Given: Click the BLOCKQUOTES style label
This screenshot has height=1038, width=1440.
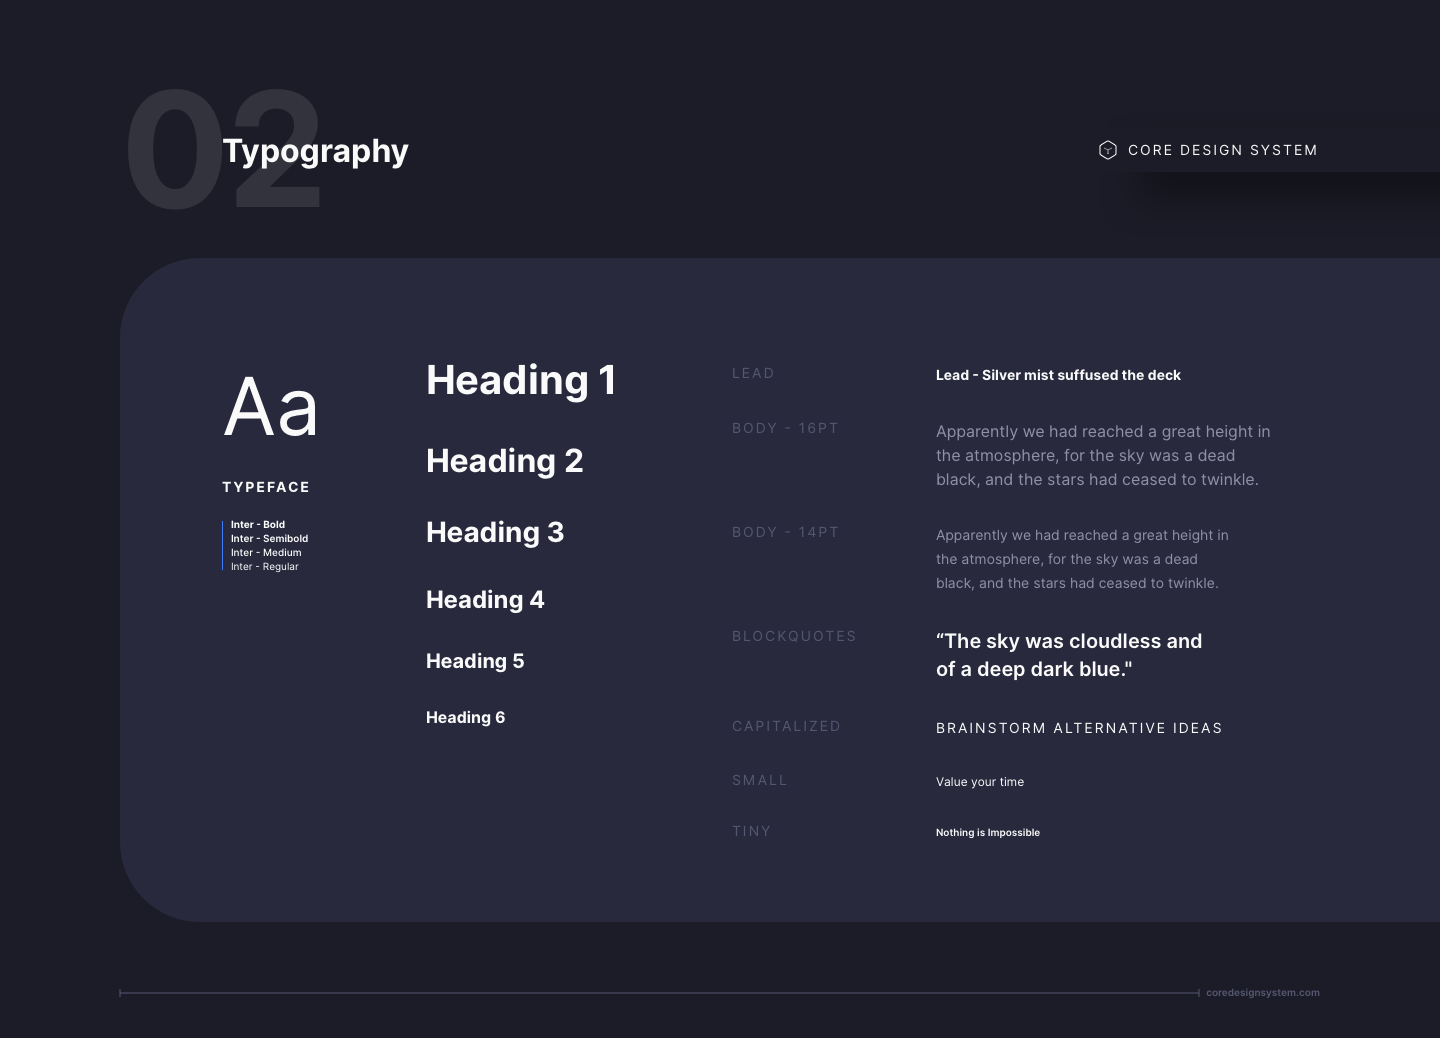Looking at the screenshot, I should tap(794, 636).
